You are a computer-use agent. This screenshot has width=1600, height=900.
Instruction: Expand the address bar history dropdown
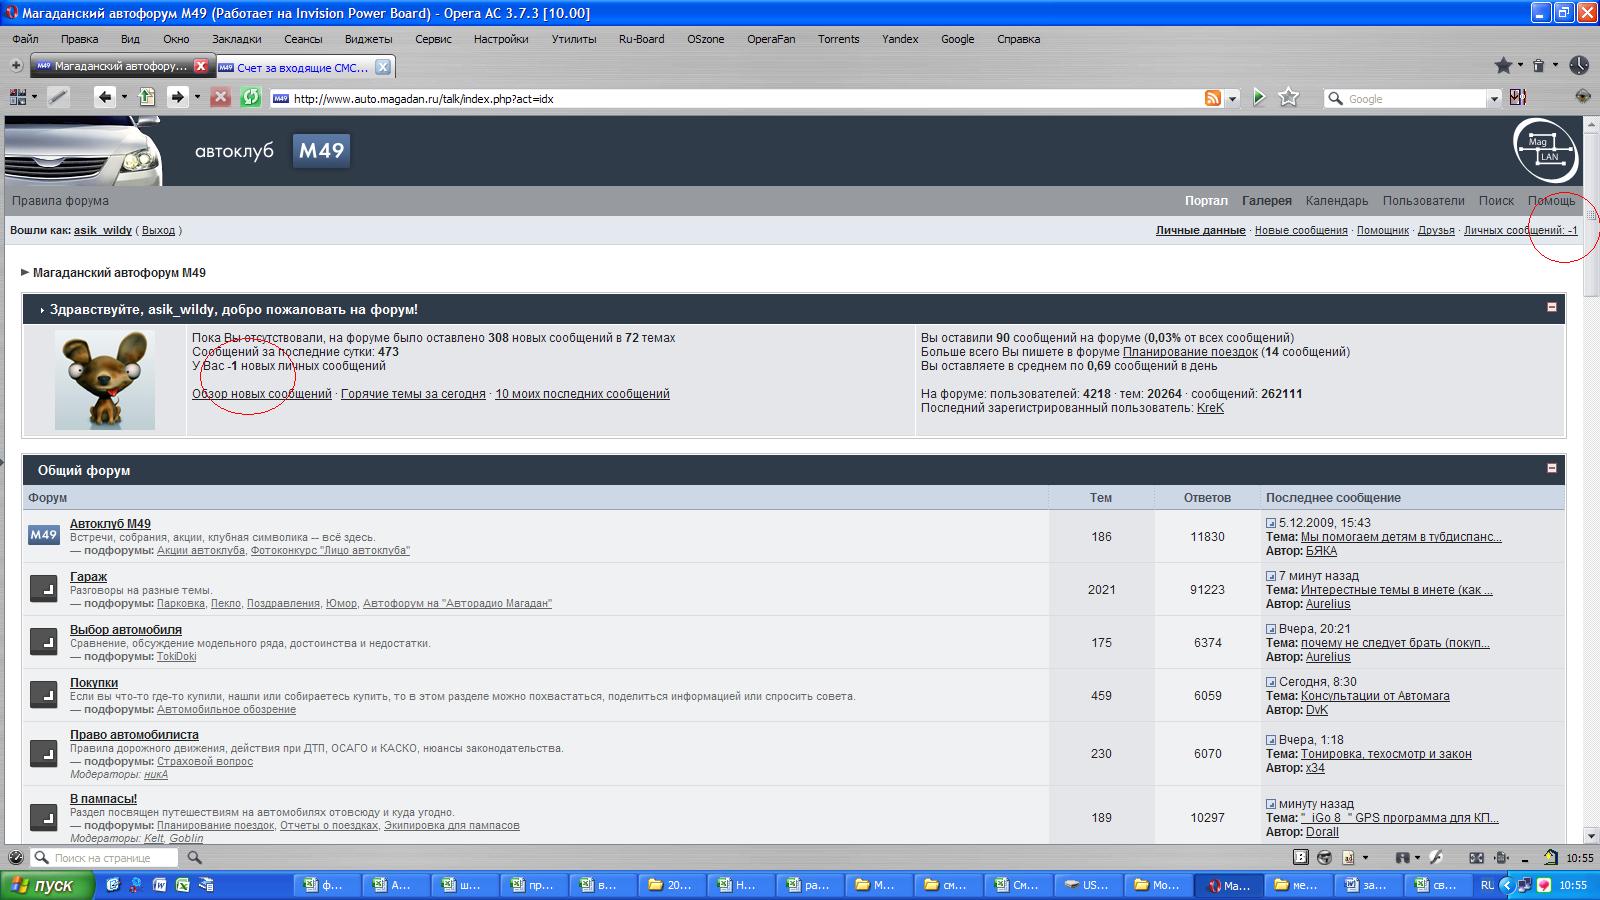pos(1233,98)
